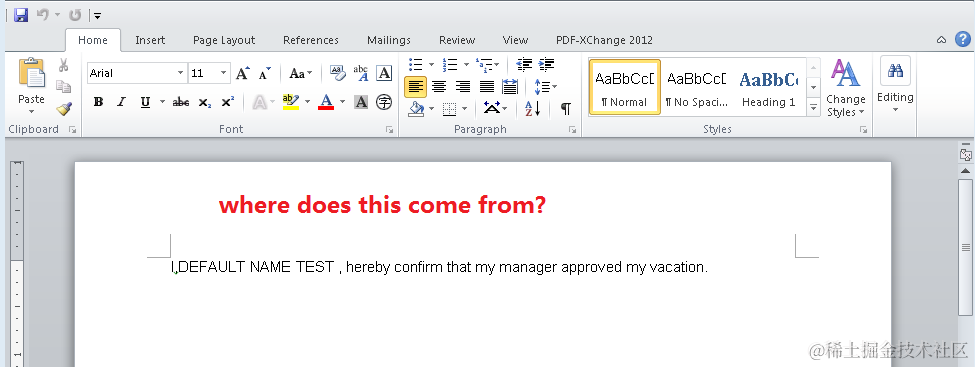The image size is (975, 367).
Task: Expand the font name dropdown
Action: click(180, 73)
